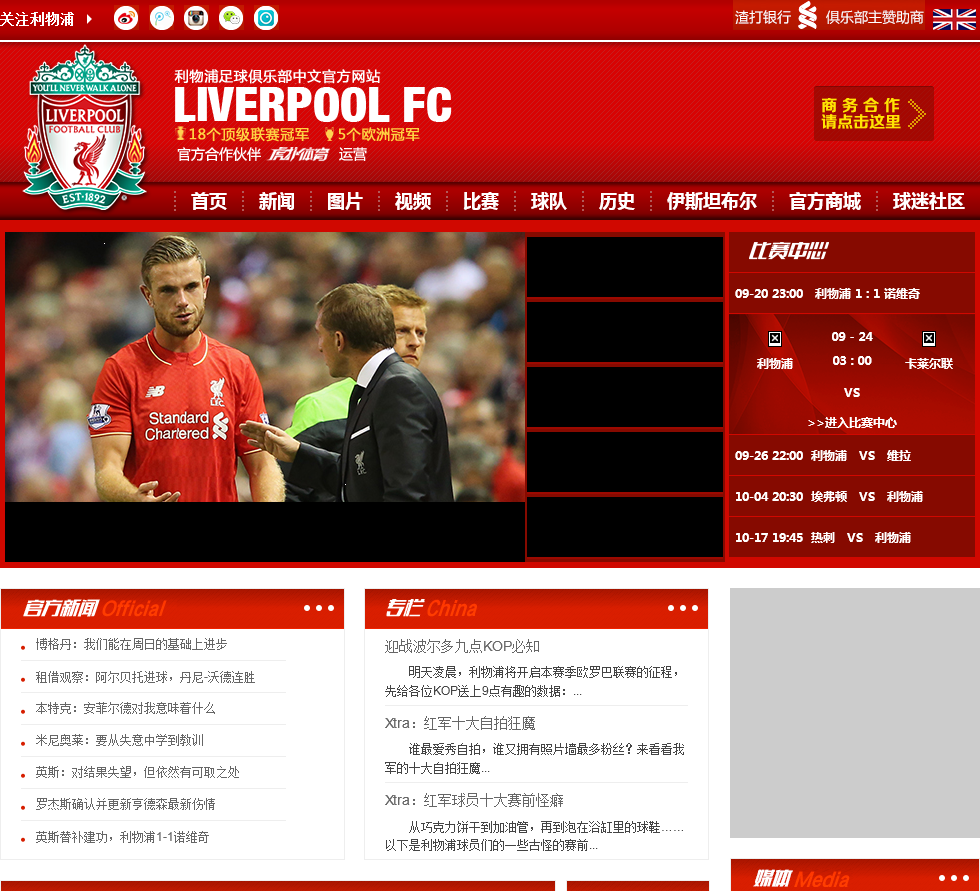980x891 pixels.
Task: Open news 租借观察：阿尔贝托进球
Action: (145, 677)
